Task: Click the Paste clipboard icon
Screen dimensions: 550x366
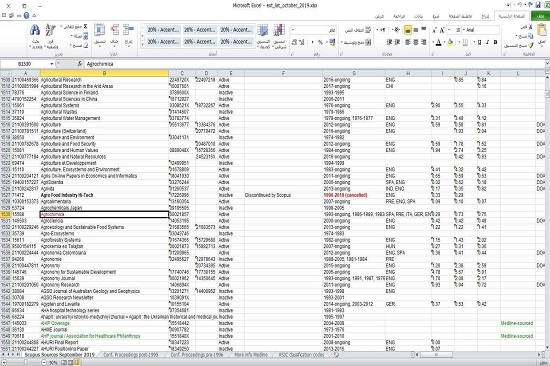Action: point(542,30)
